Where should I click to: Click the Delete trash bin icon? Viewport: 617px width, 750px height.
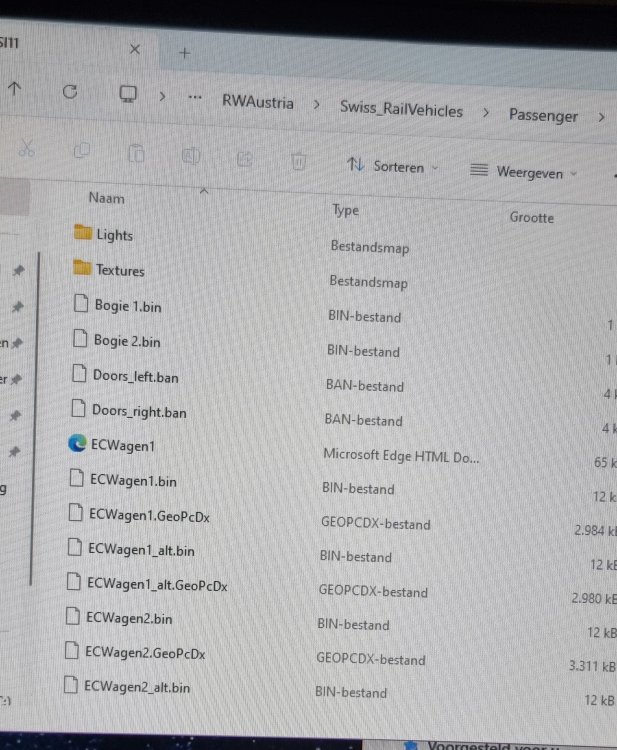click(297, 161)
